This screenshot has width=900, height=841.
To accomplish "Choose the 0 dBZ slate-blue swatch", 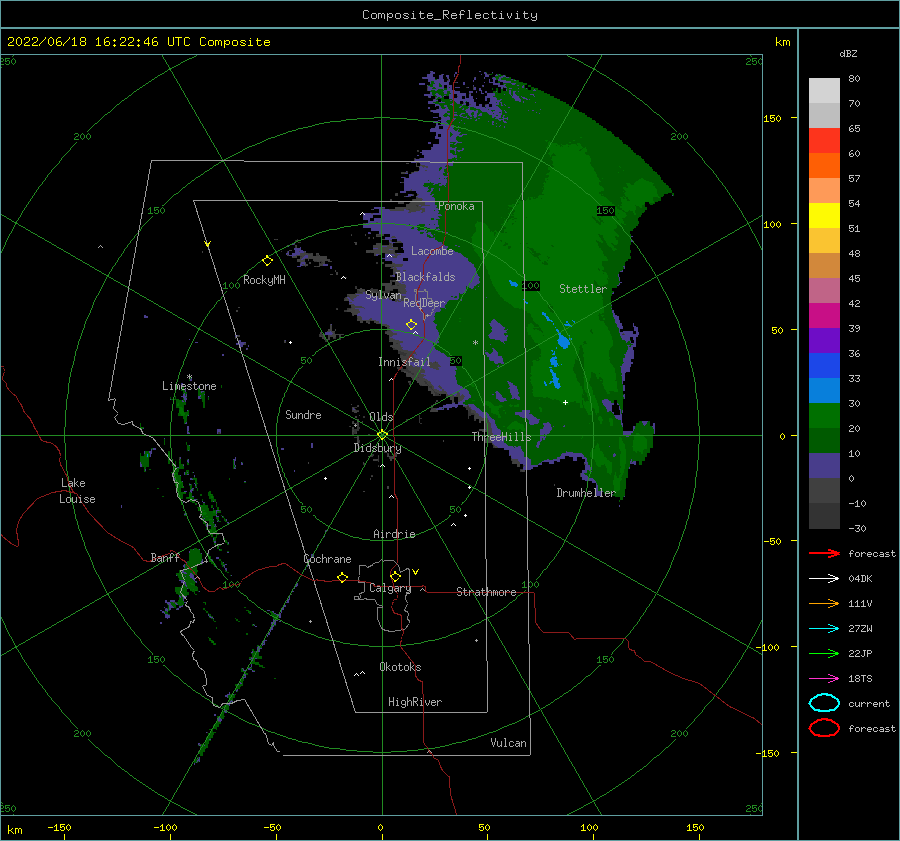I will pos(824,466).
